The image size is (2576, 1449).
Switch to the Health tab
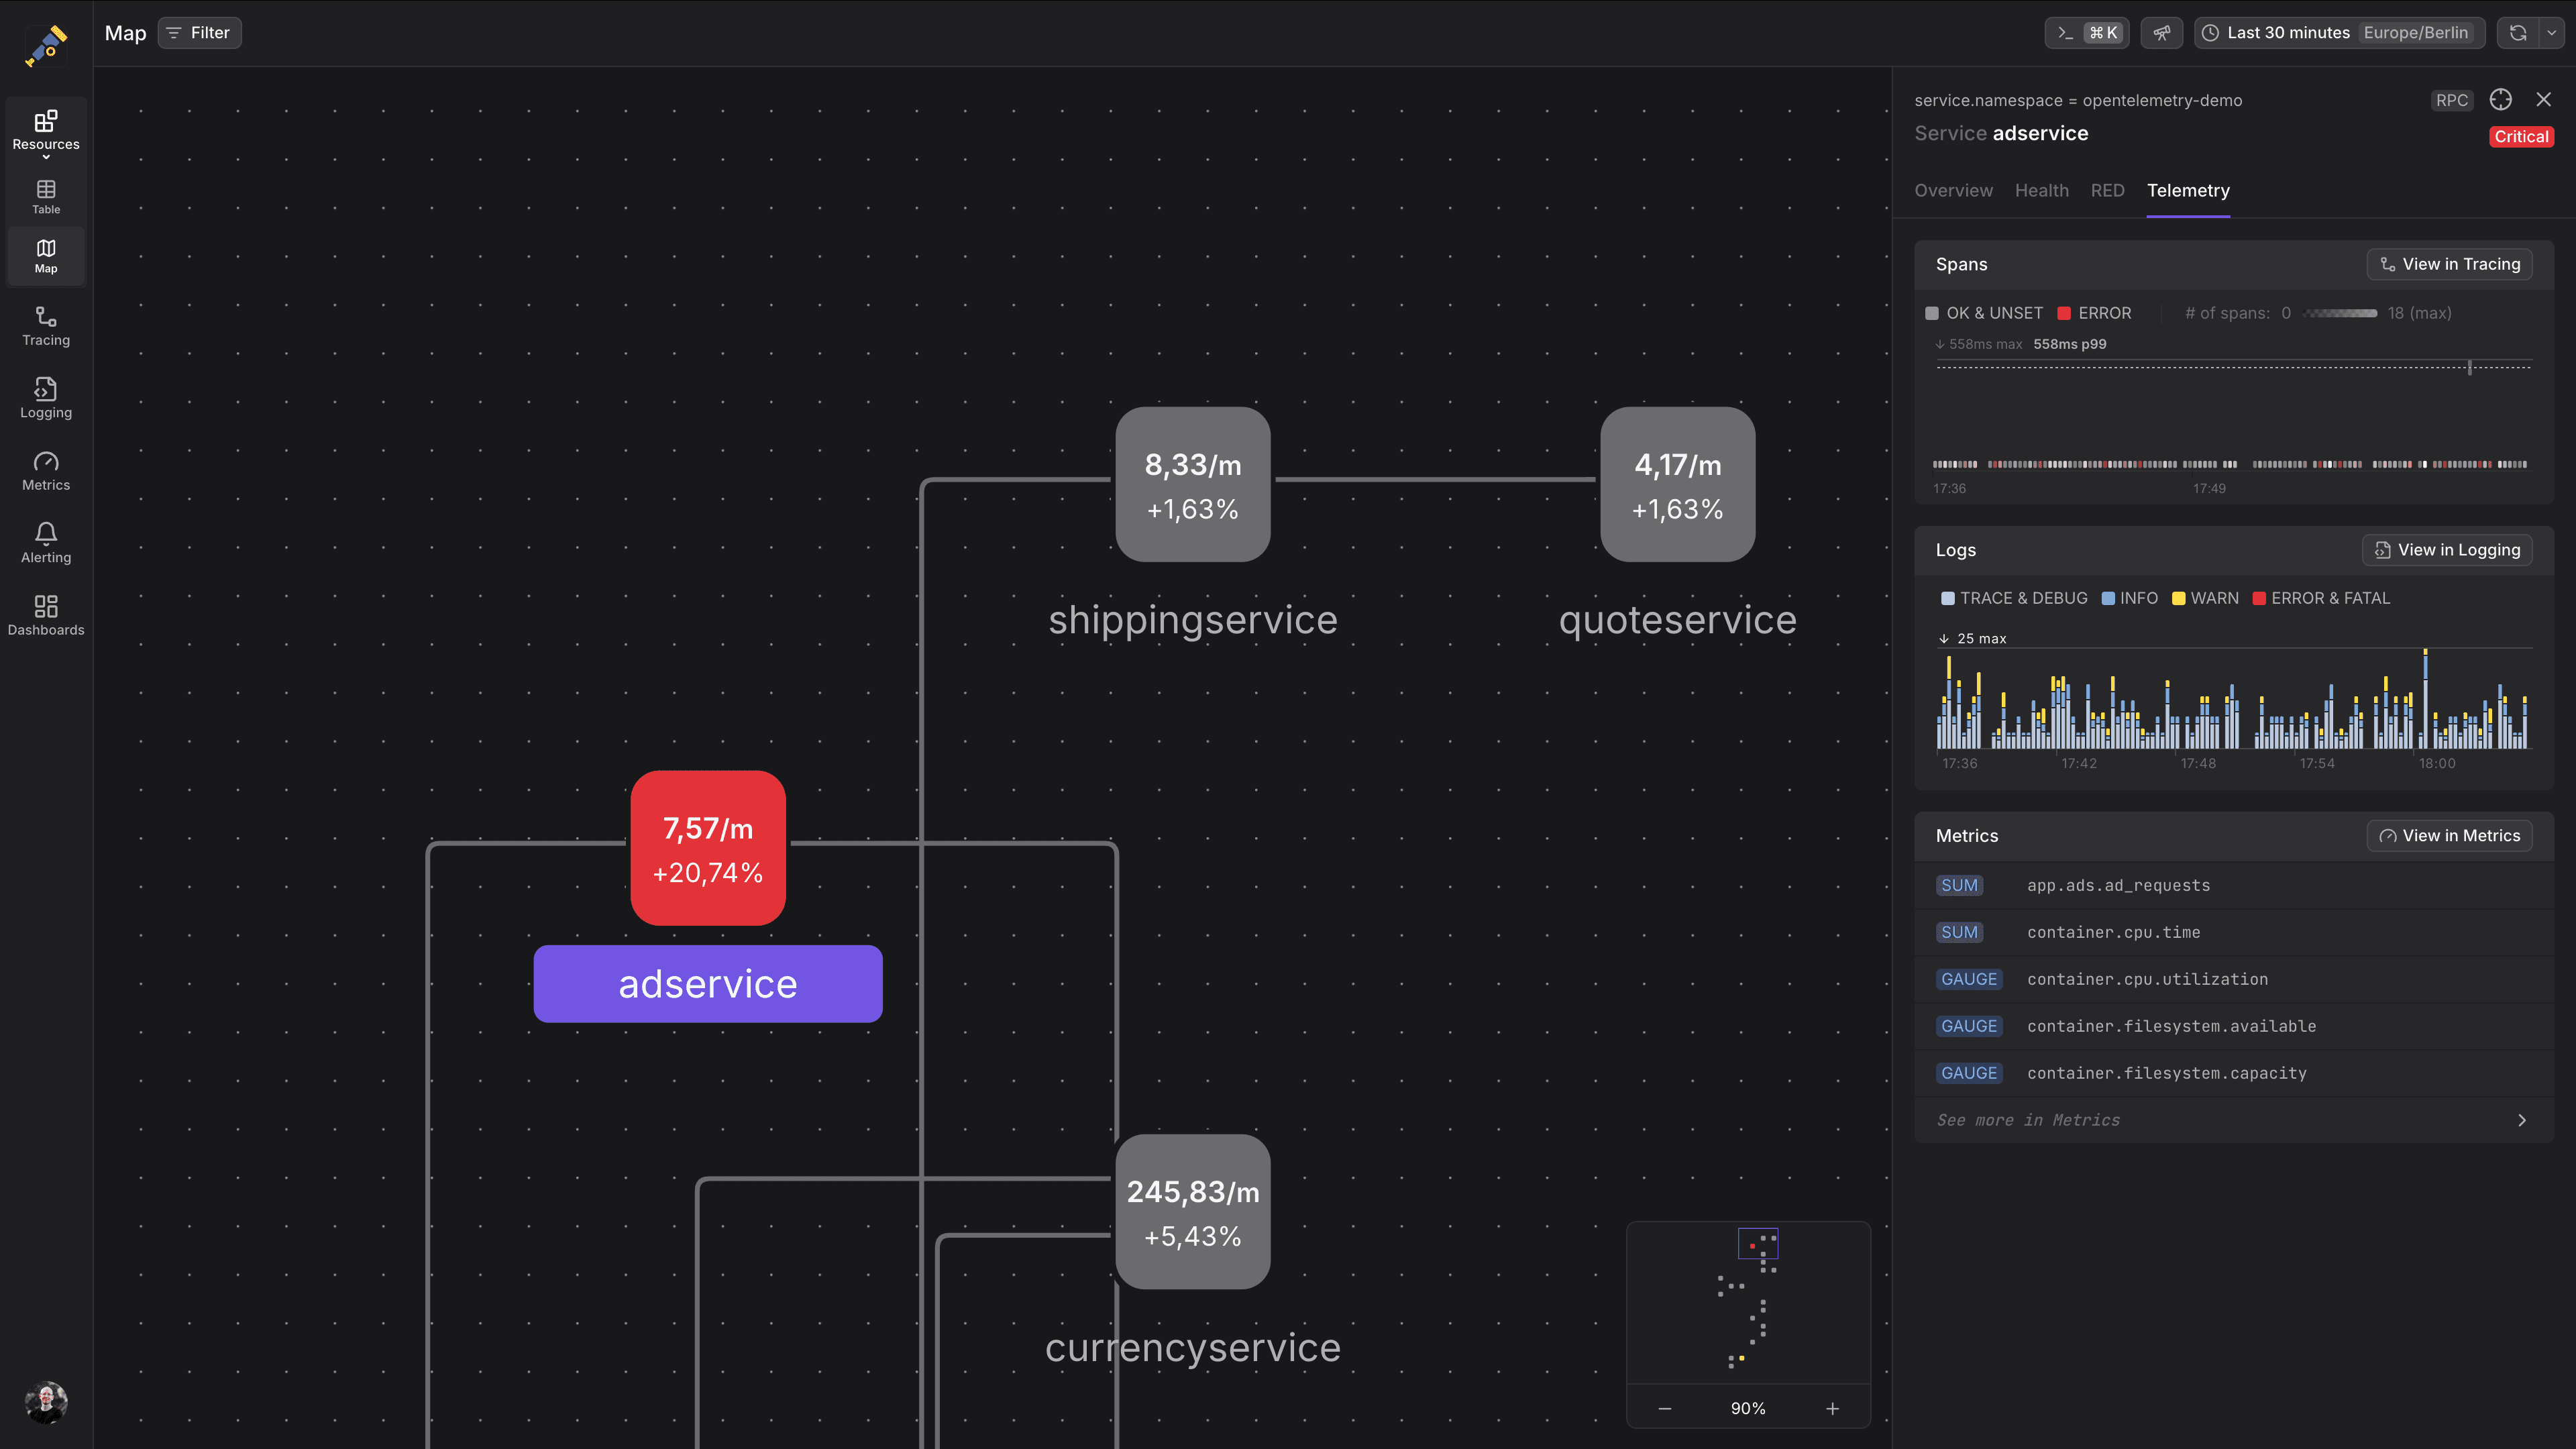(x=2041, y=190)
